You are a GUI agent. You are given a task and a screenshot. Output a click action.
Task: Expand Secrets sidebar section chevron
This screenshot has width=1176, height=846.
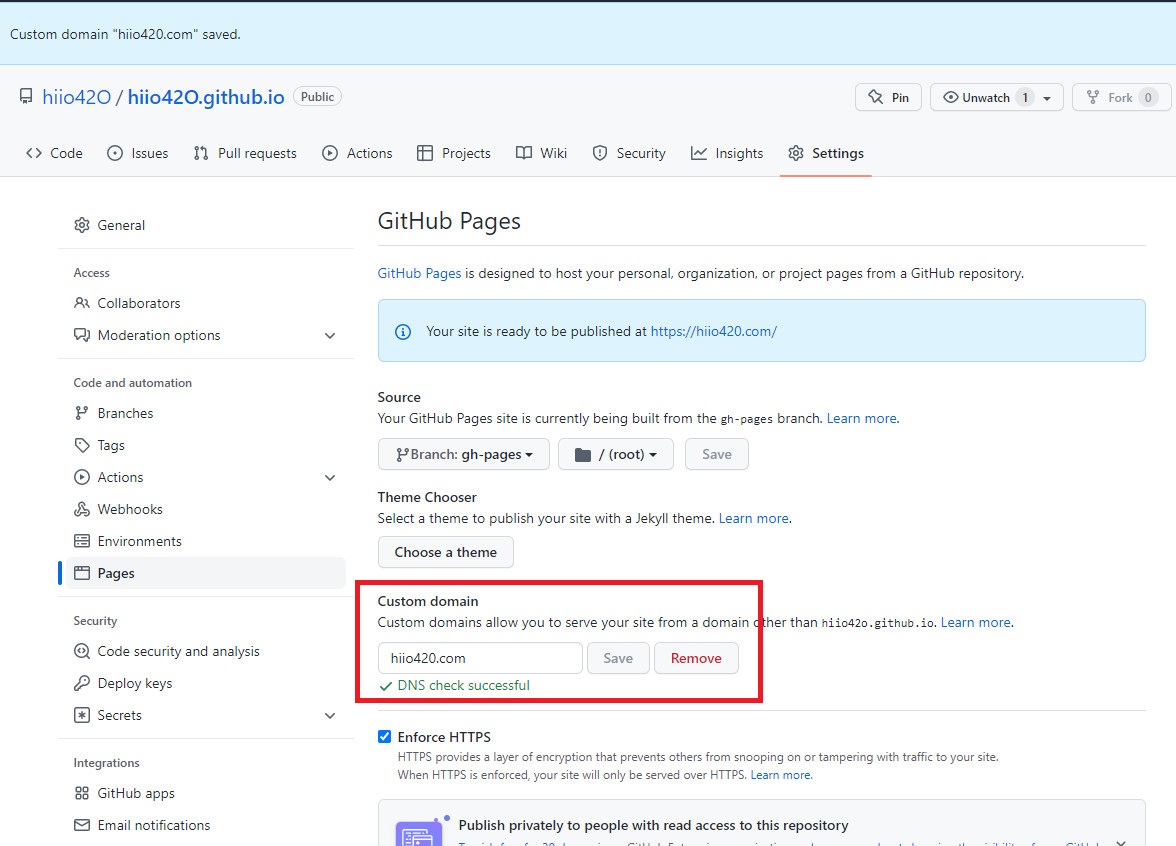330,716
